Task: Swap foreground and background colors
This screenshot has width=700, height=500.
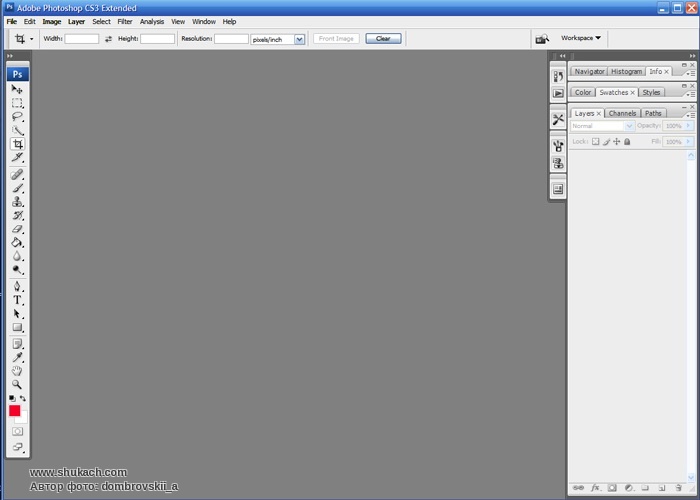Action: click(23, 398)
